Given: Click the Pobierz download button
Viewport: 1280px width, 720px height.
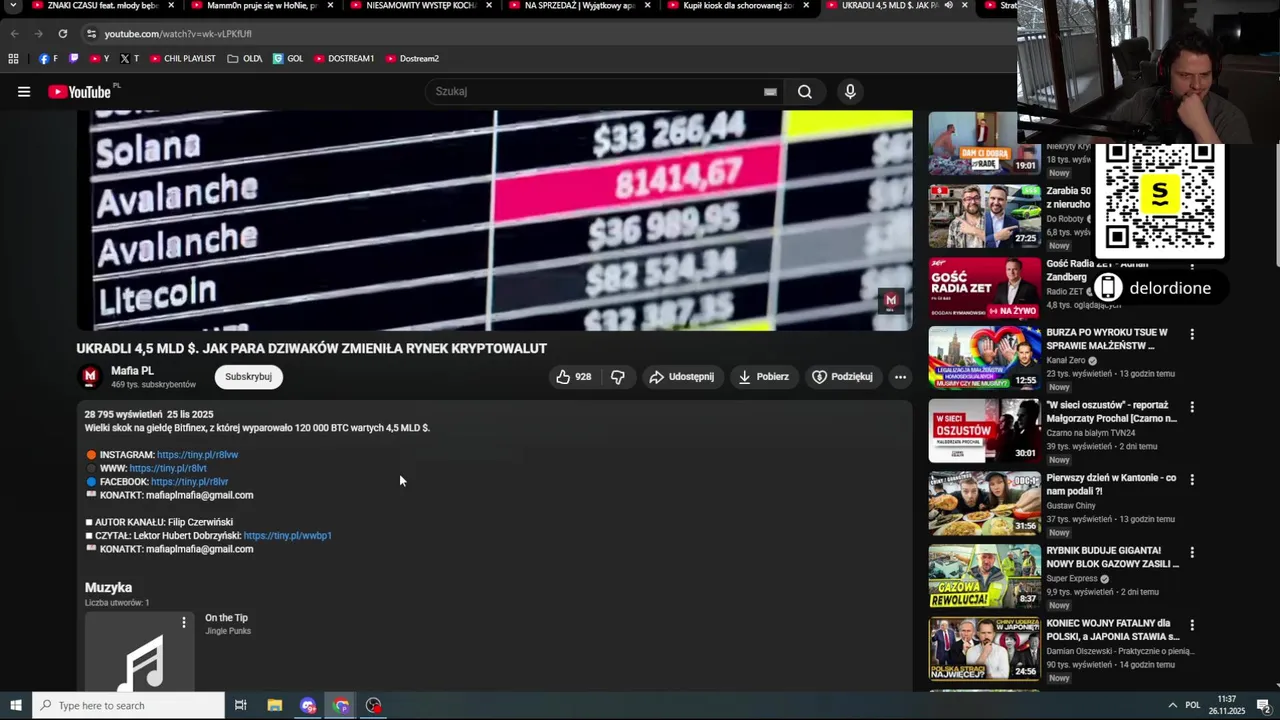Looking at the screenshot, I should 764,377.
